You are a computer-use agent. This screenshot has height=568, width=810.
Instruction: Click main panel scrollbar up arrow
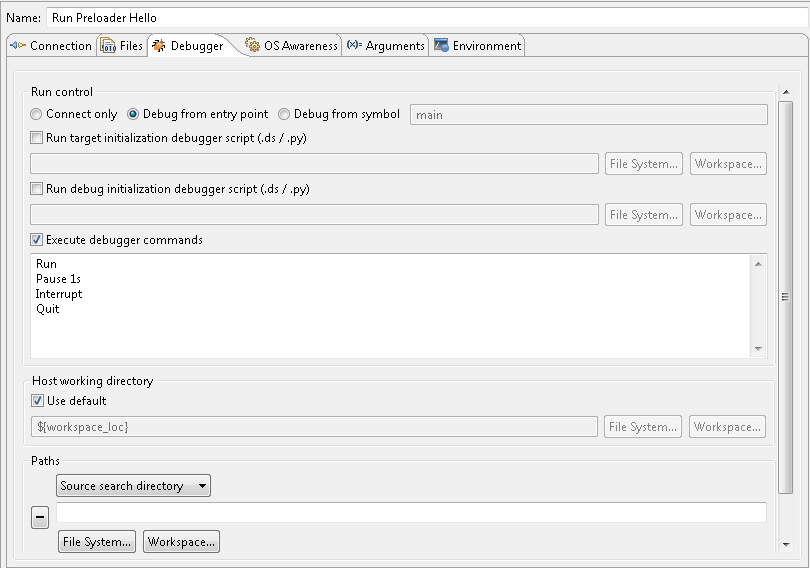coord(786,92)
